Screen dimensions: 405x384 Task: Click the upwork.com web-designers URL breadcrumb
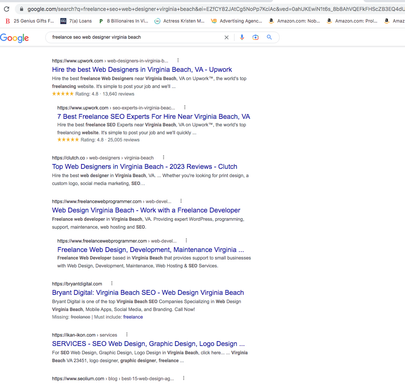(x=110, y=61)
